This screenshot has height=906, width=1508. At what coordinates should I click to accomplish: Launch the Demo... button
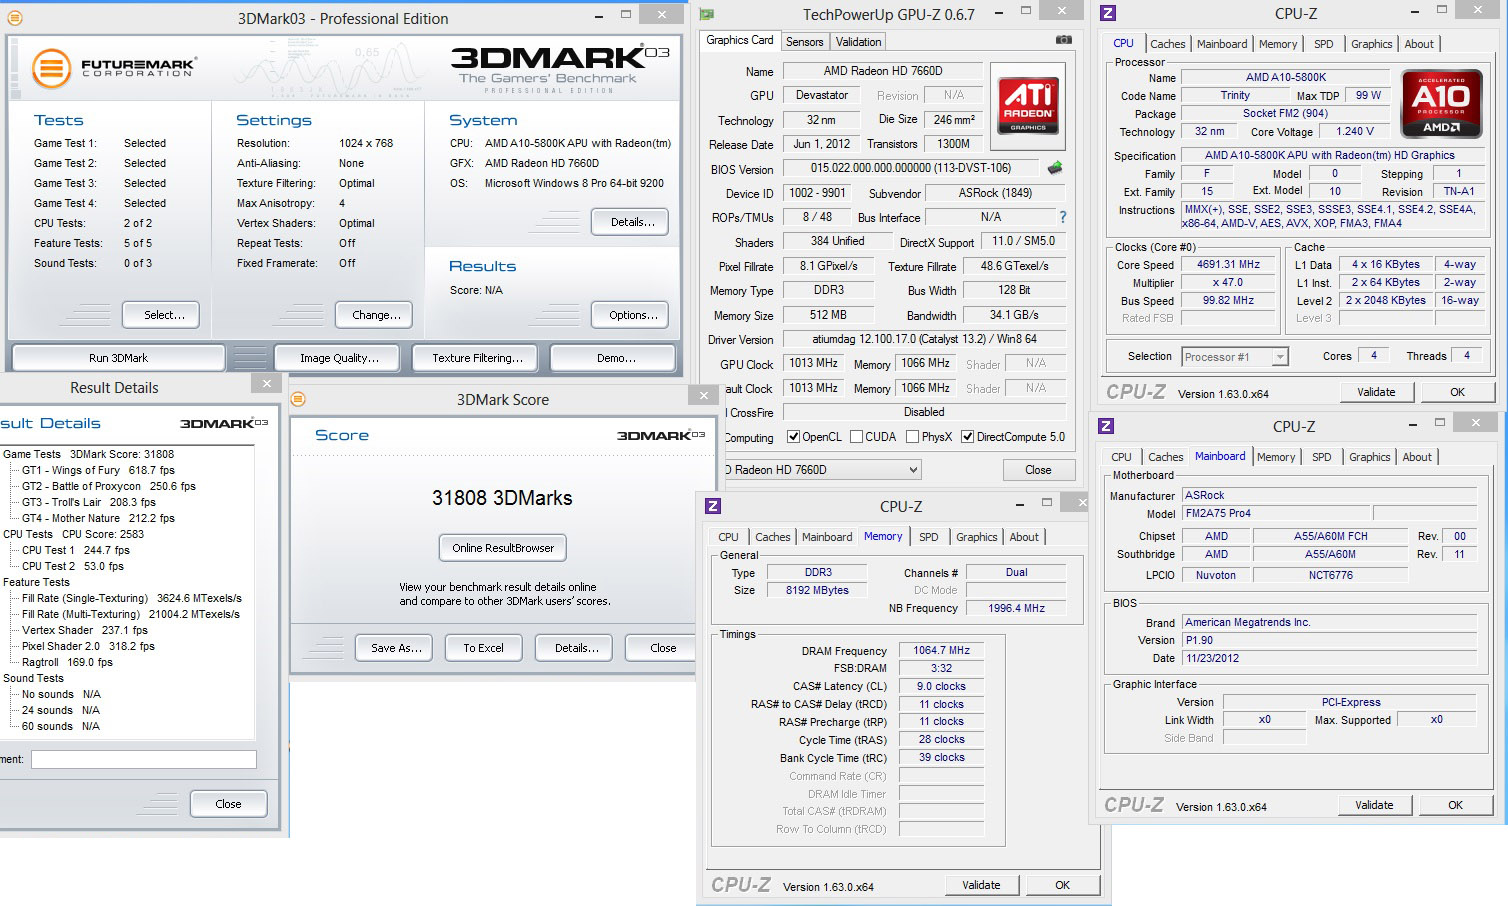tap(613, 358)
